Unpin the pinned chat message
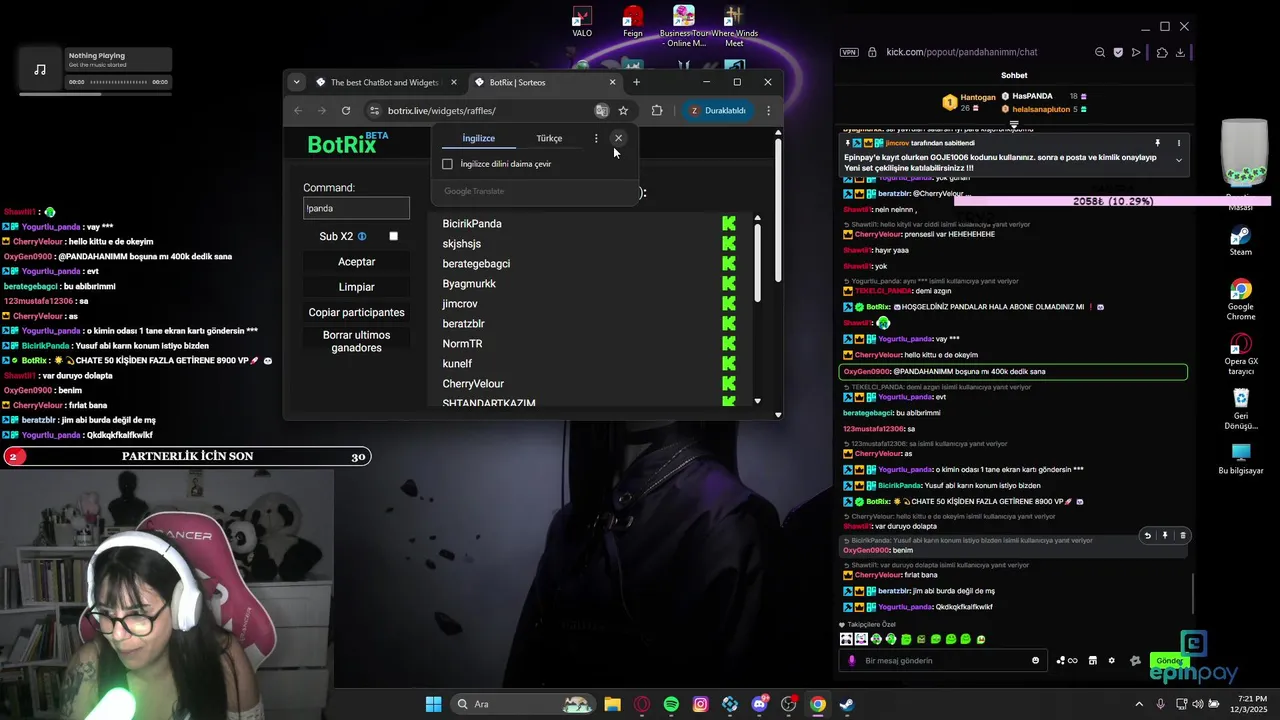This screenshot has height=720, width=1280. click(x=1157, y=143)
